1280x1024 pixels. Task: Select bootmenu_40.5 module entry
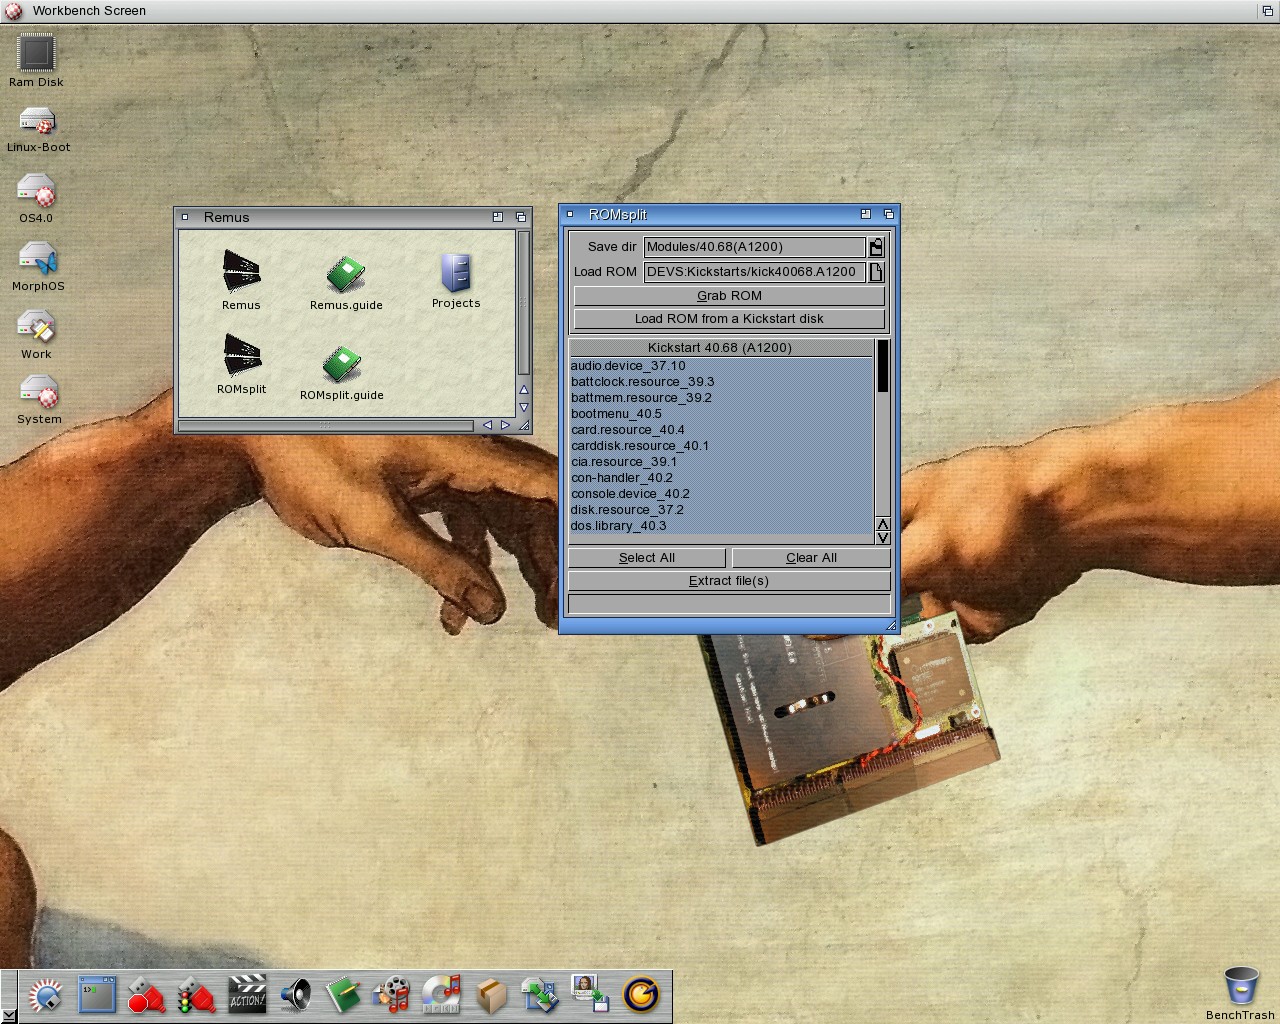(721, 414)
